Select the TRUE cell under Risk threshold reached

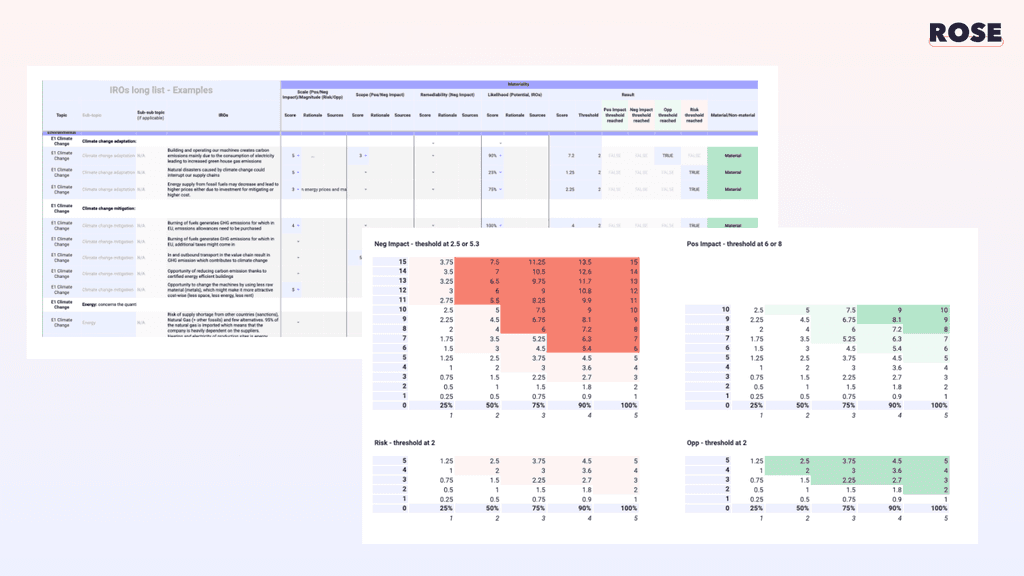point(693,172)
